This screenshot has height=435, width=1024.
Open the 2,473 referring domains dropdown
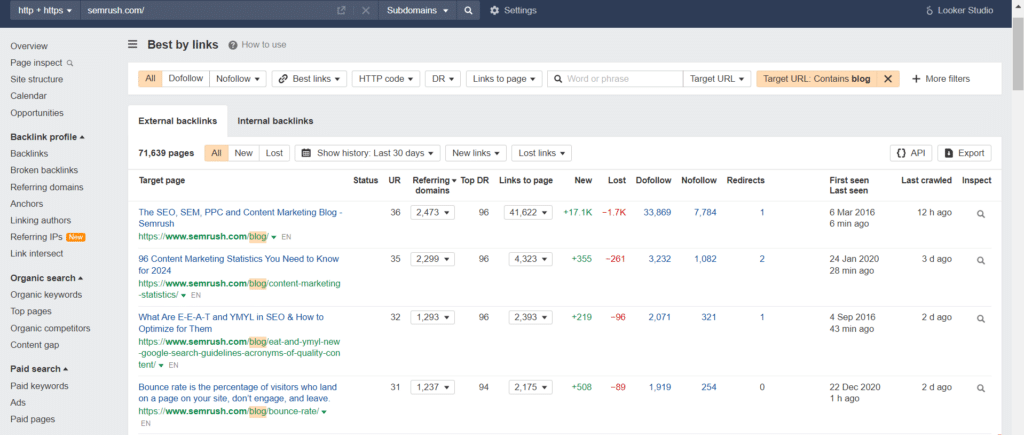[432, 212]
